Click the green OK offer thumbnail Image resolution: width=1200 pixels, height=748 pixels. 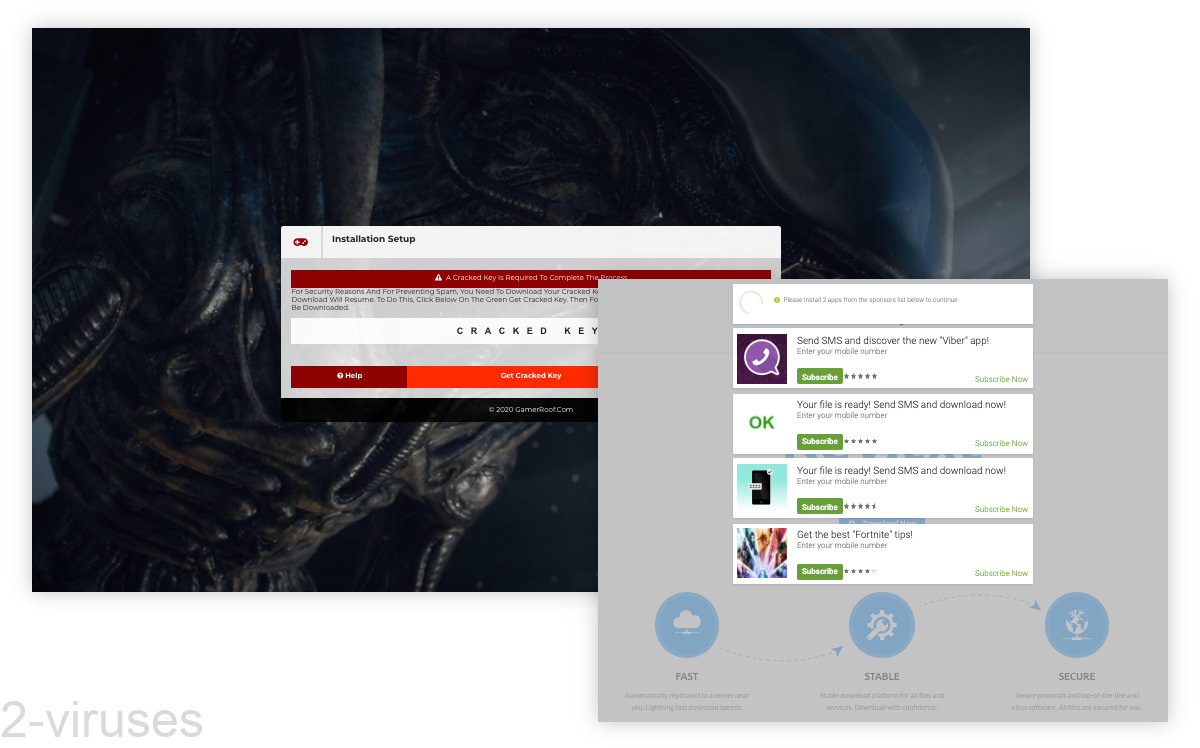pyautogui.click(x=762, y=423)
